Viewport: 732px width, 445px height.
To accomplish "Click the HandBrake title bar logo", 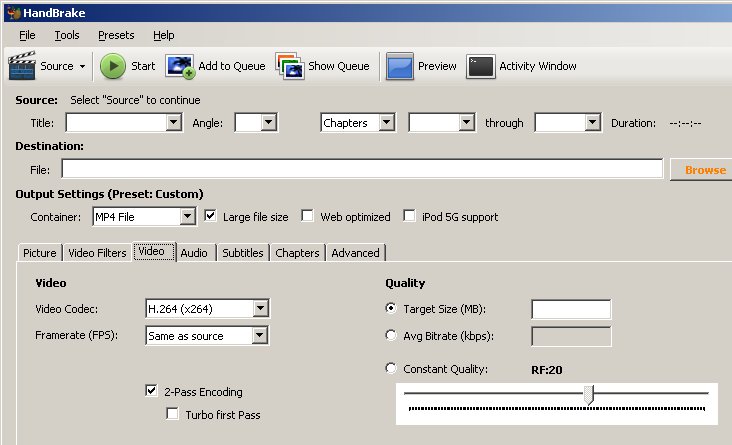I will click(x=14, y=13).
